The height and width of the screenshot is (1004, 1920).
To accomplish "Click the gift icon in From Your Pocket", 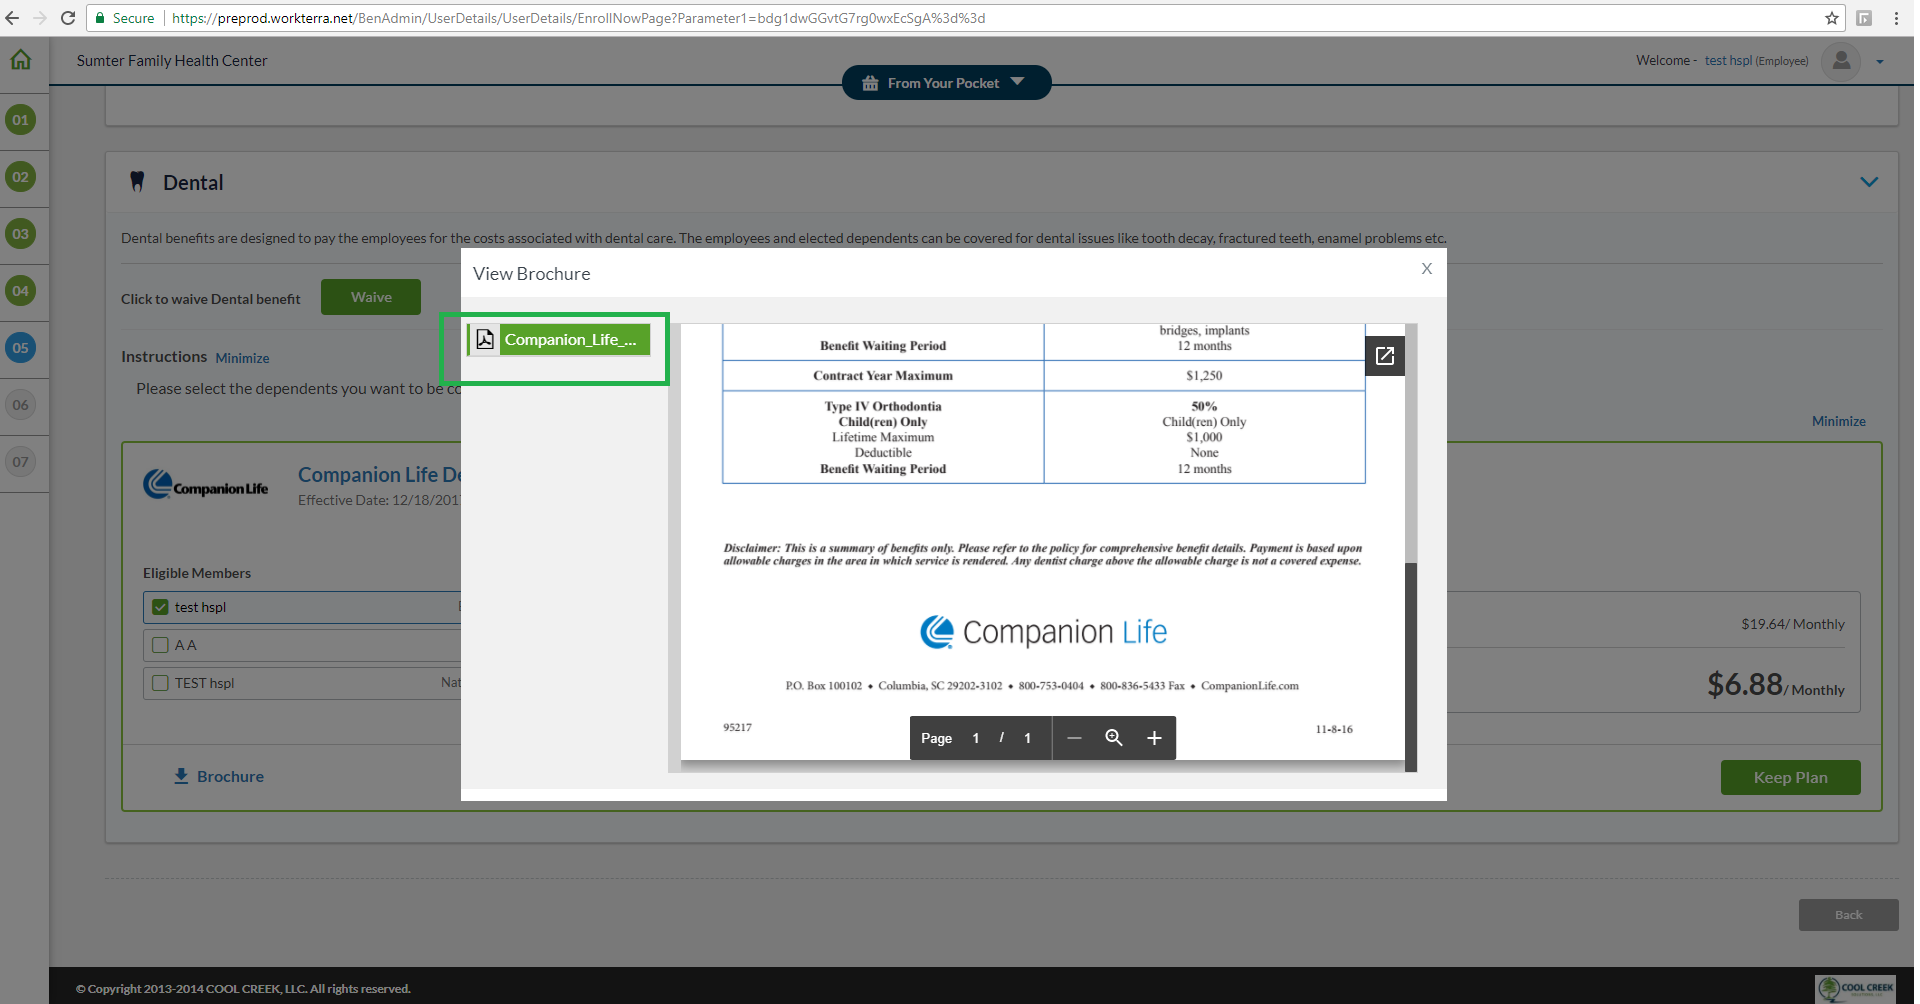I will [x=870, y=83].
